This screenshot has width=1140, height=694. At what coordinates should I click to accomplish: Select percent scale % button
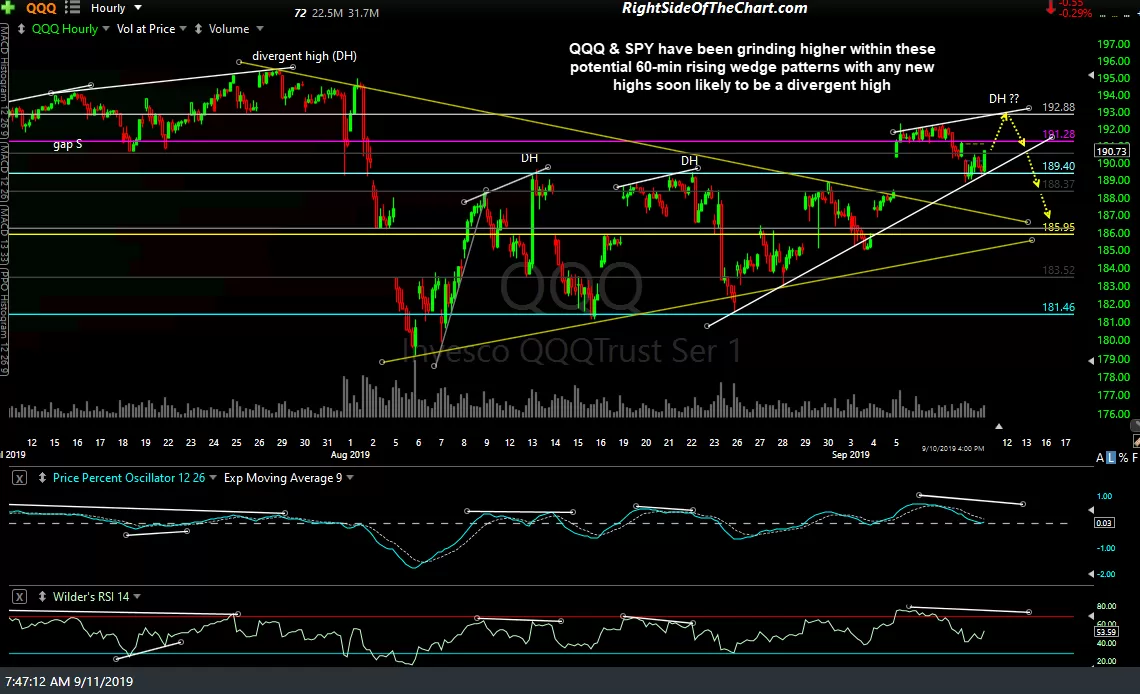click(1123, 458)
